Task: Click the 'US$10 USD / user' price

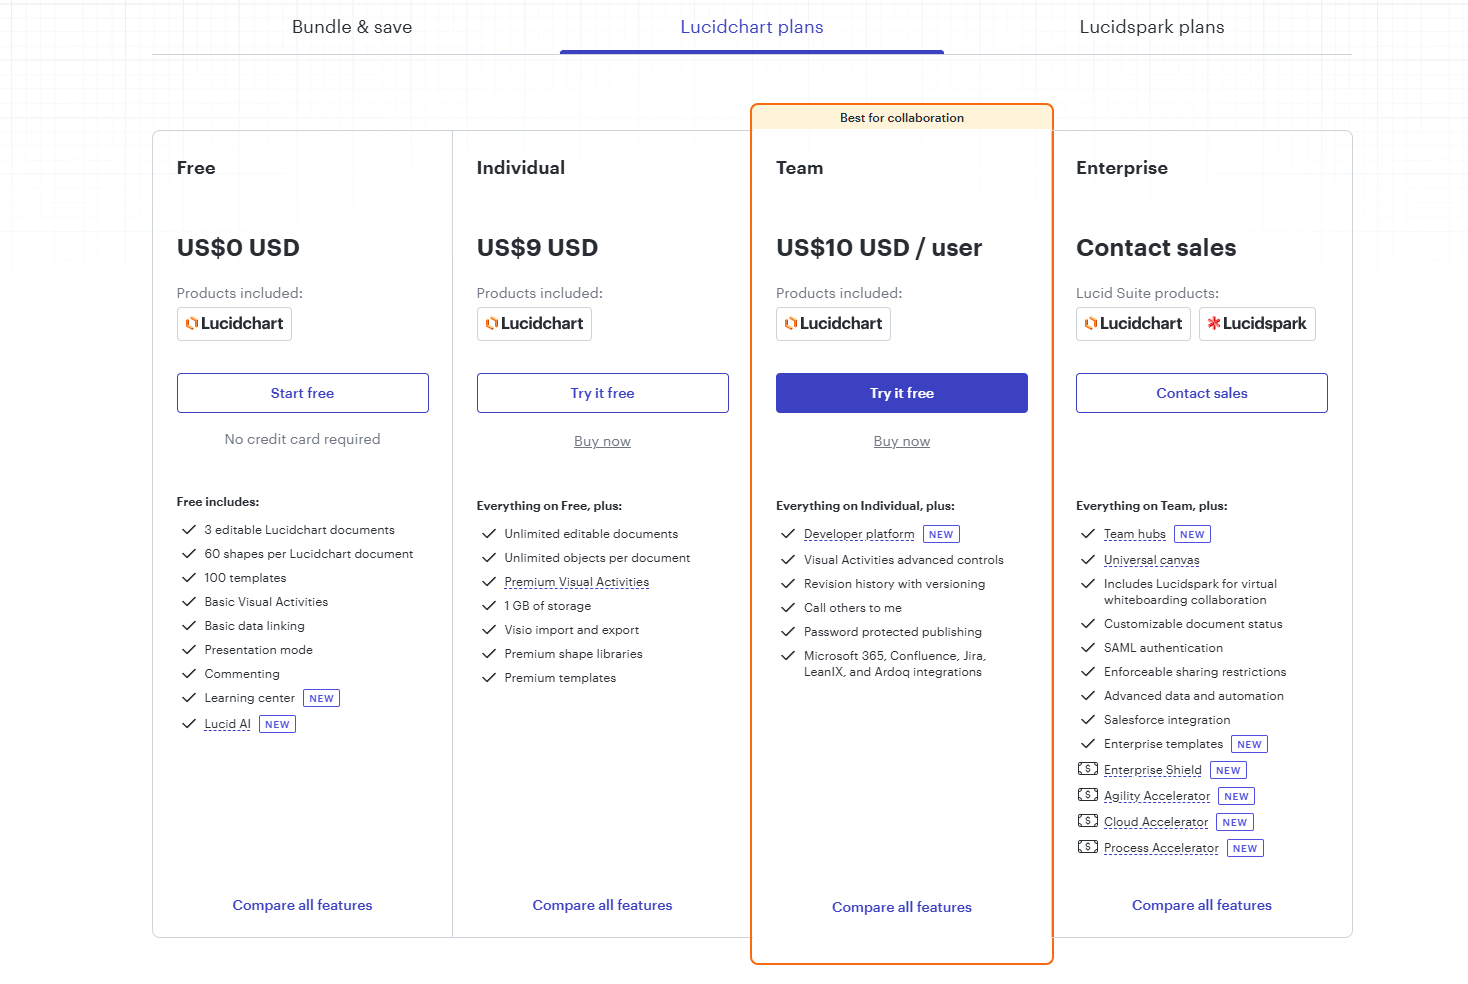Action: click(x=879, y=248)
